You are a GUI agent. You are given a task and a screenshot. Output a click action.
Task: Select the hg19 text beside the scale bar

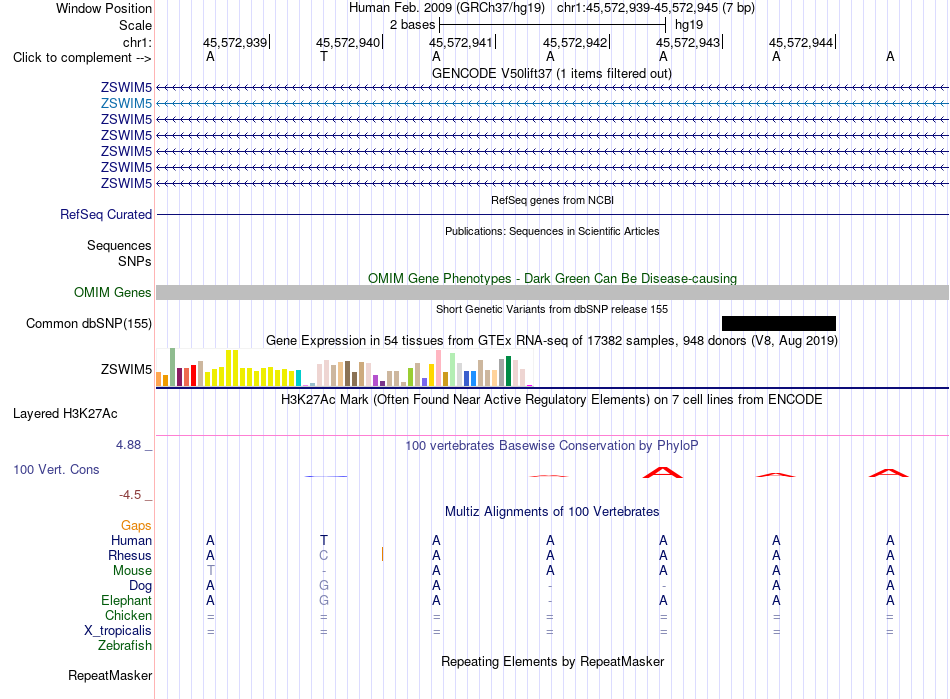[689, 25]
